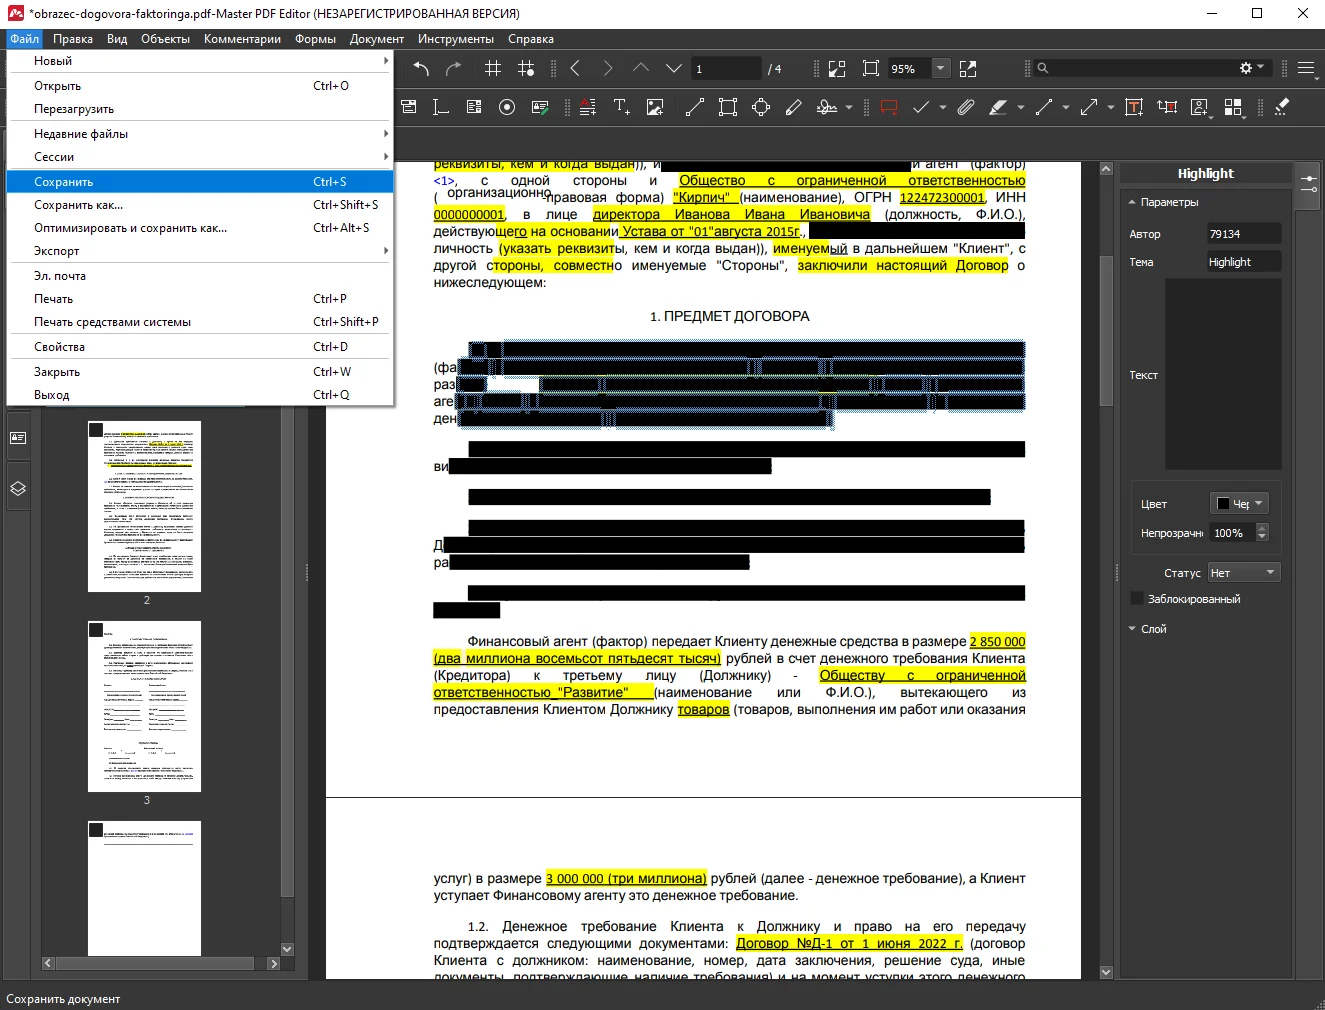Select the Add Text tool
This screenshot has width=1325, height=1010.
tap(621, 107)
